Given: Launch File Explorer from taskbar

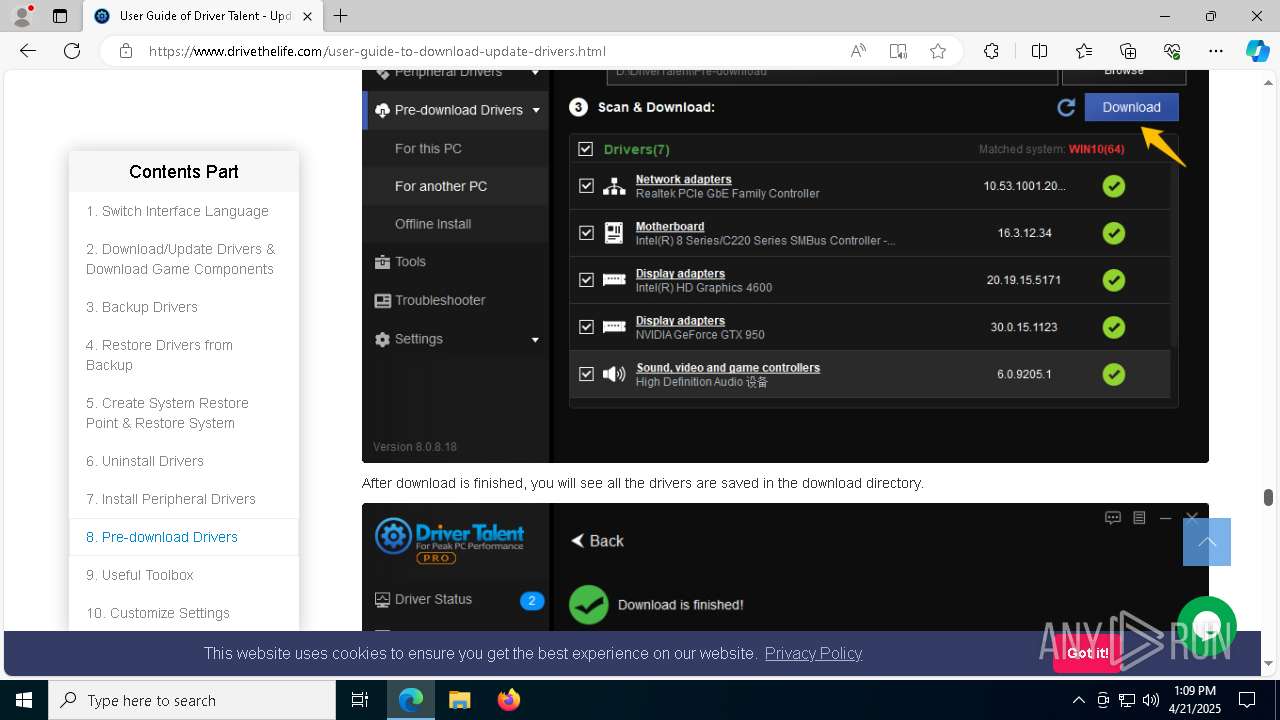Looking at the screenshot, I should [459, 700].
